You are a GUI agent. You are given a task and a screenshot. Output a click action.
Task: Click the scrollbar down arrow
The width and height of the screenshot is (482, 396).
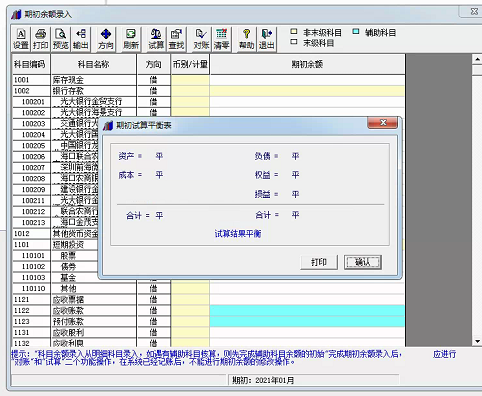click(477, 341)
